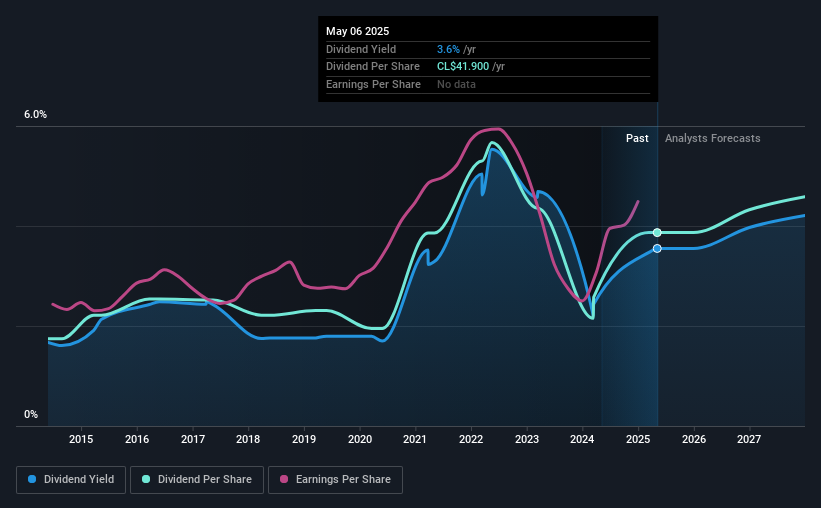Select the 2020 x-axis label
This screenshot has width=821, height=508.
[x=360, y=439]
